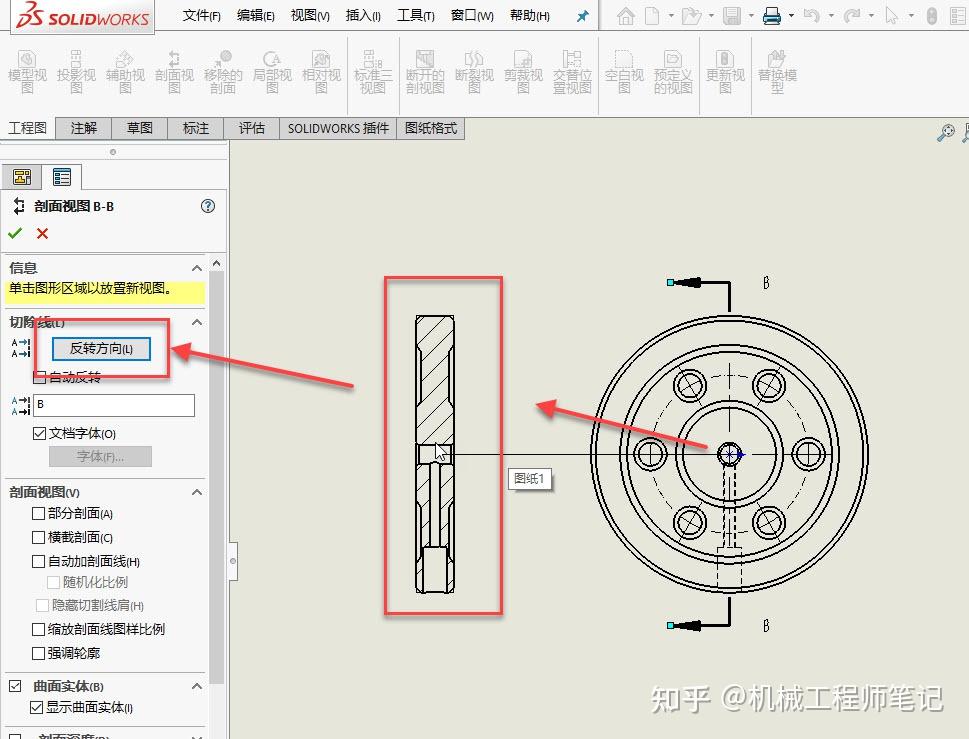Open the Tools (工具) menu
This screenshot has width=969, height=739.
click(416, 15)
